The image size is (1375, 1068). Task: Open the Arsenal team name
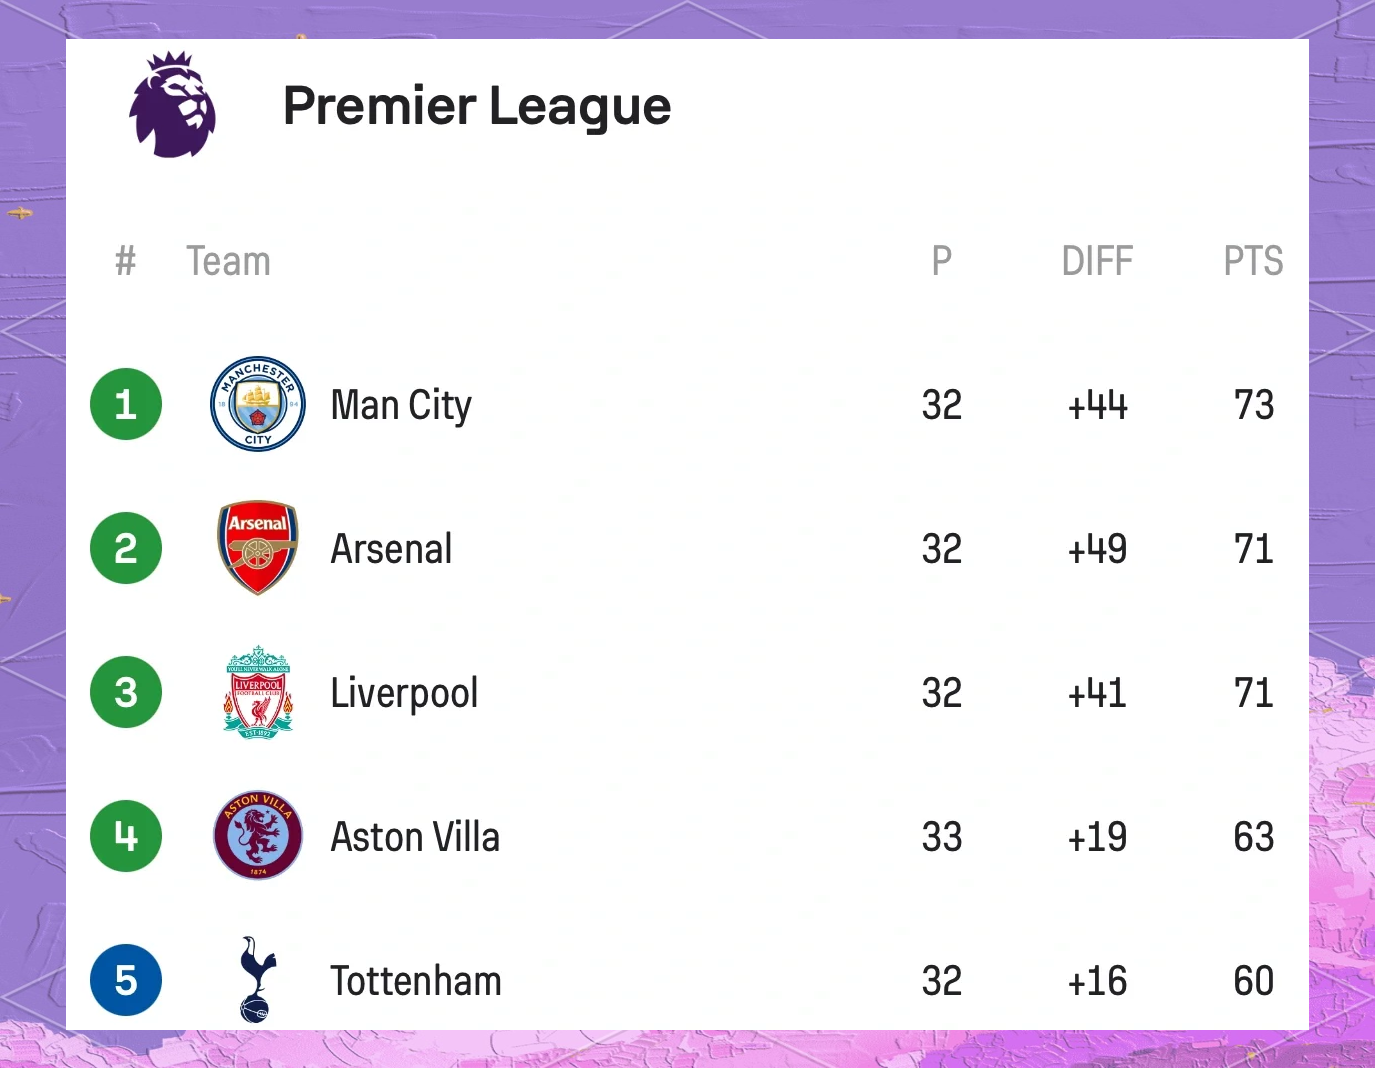pyautogui.click(x=391, y=549)
